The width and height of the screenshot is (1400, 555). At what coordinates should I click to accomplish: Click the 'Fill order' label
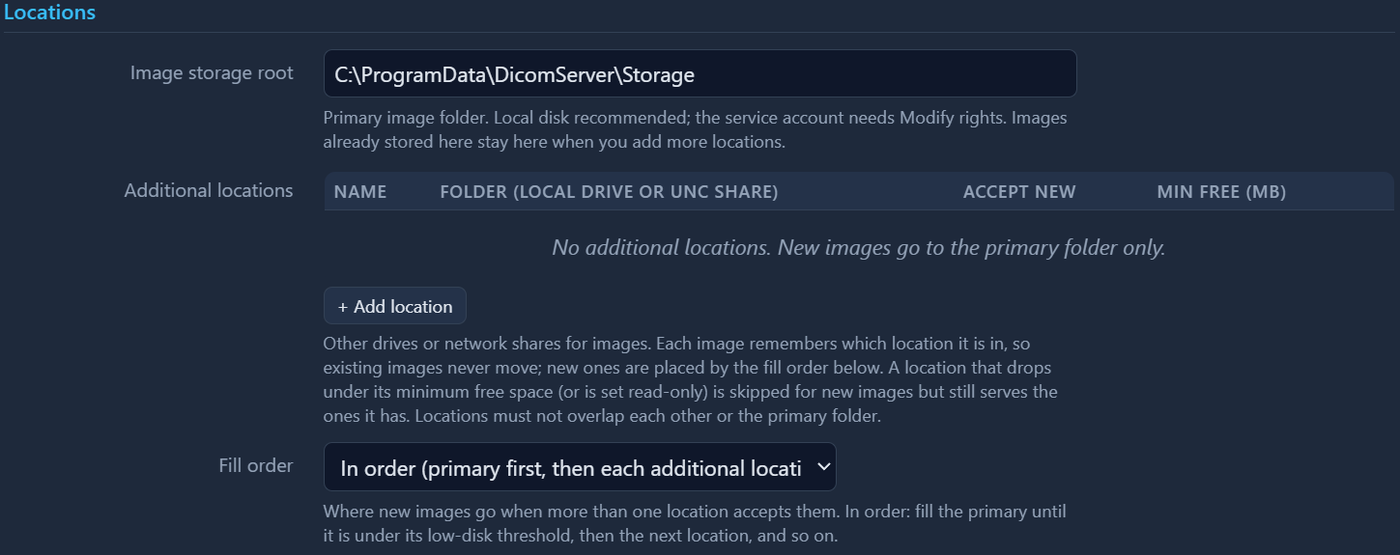[x=256, y=465]
